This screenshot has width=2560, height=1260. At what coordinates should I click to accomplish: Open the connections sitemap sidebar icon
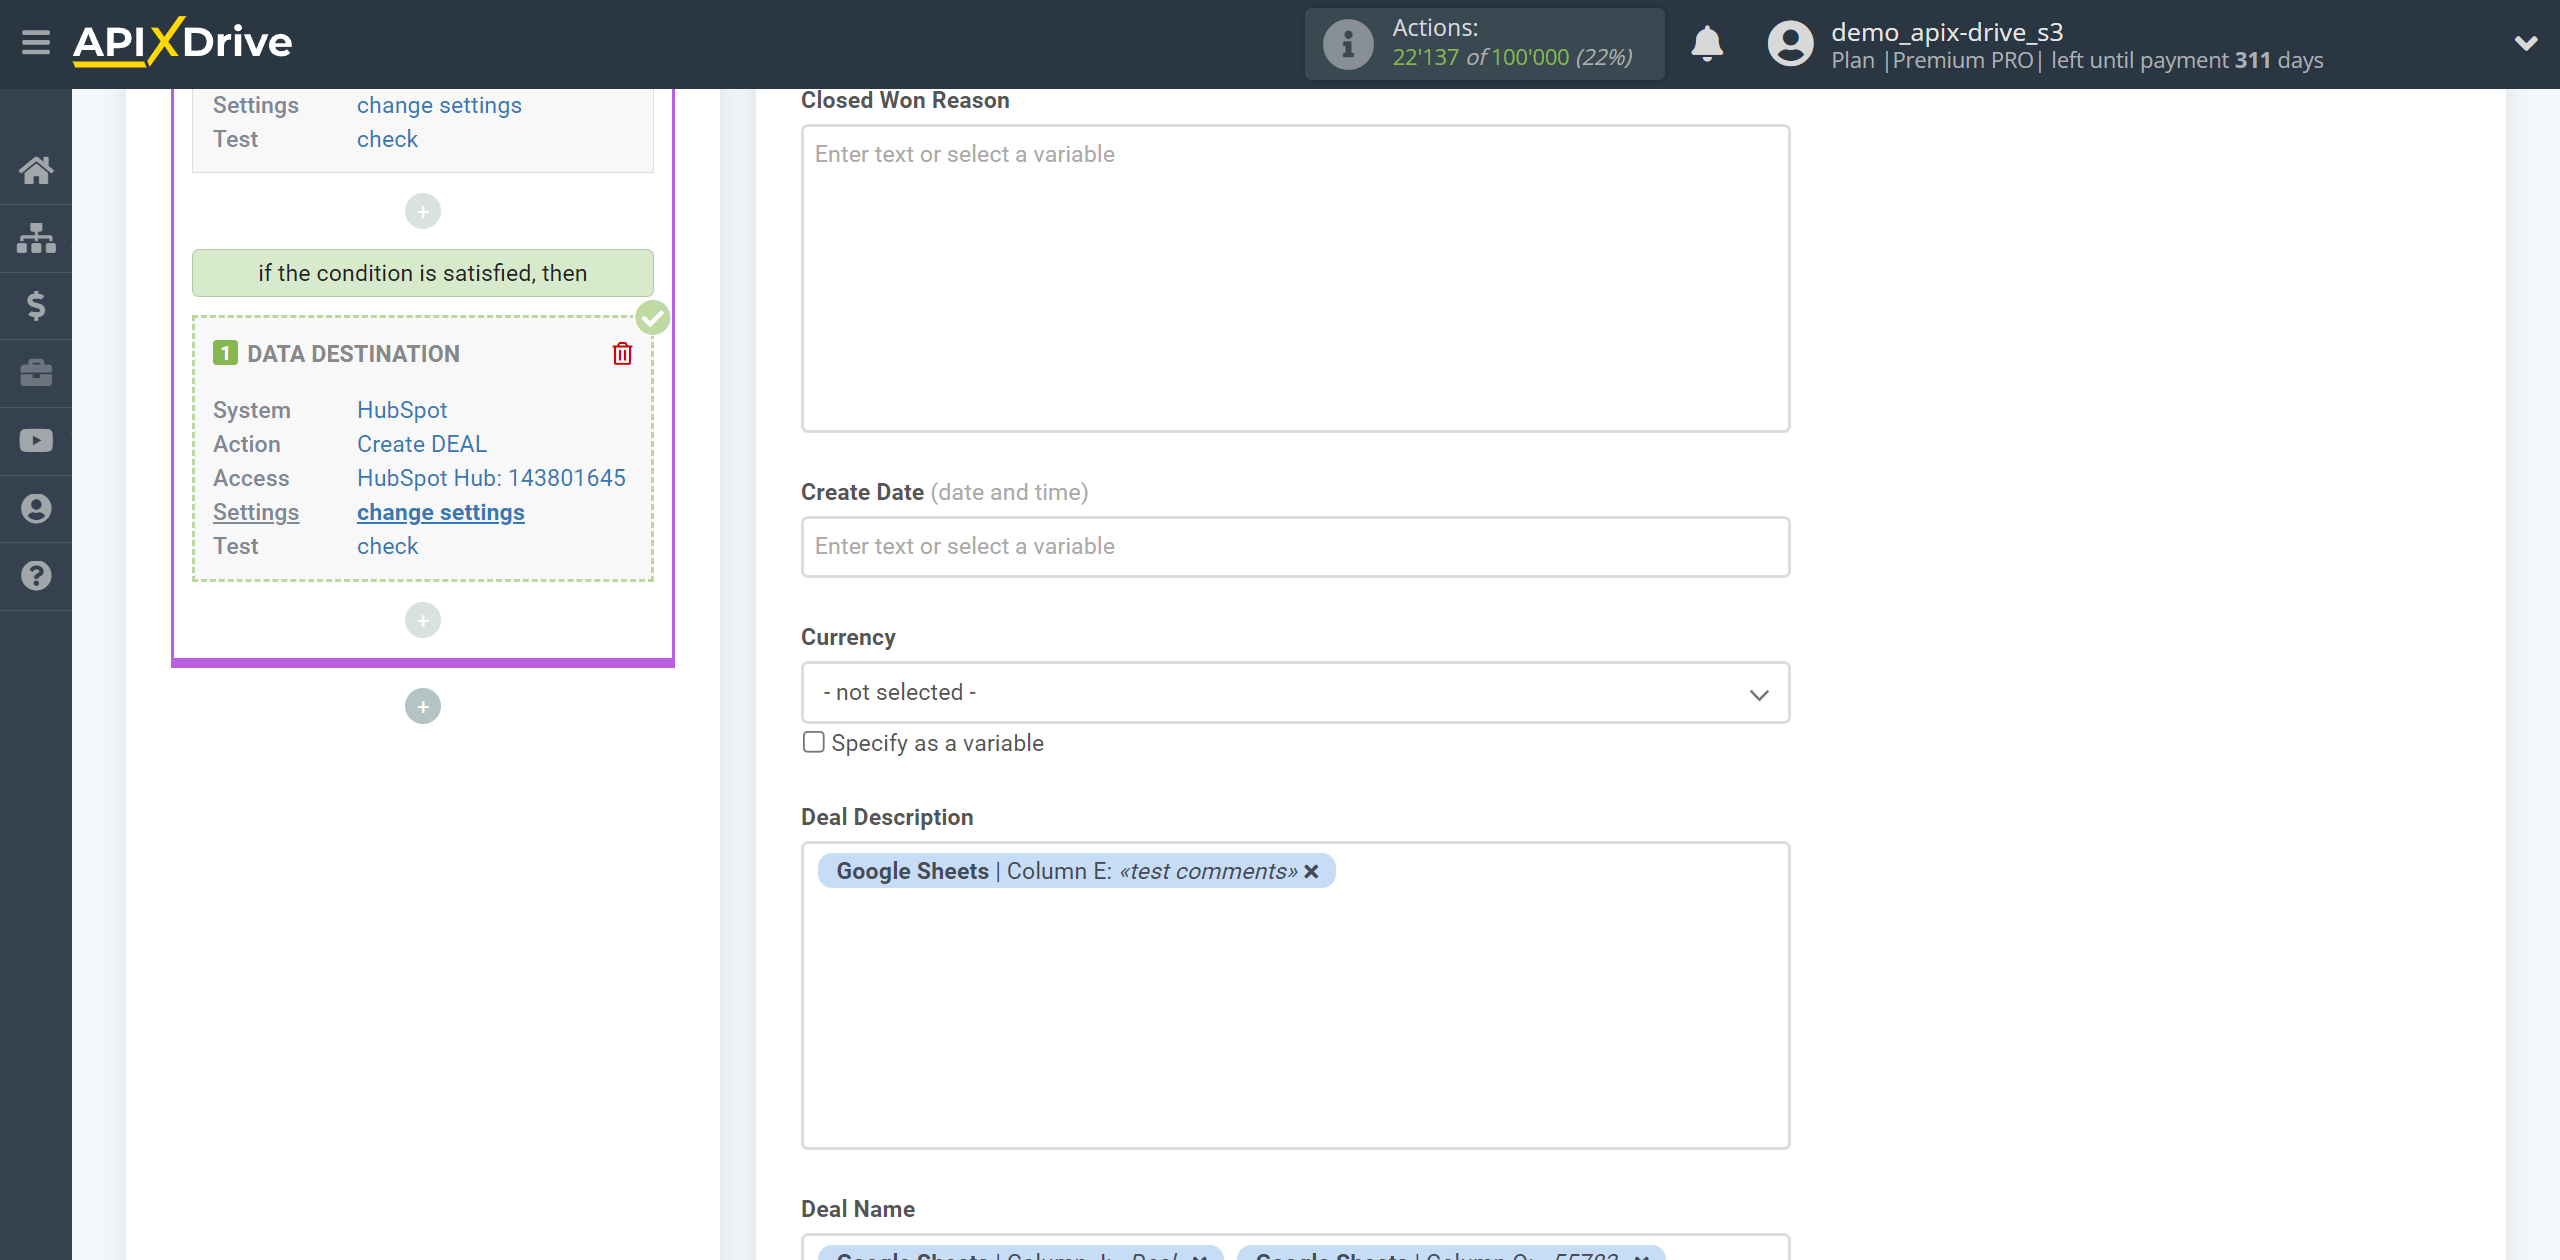(x=36, y=238)
